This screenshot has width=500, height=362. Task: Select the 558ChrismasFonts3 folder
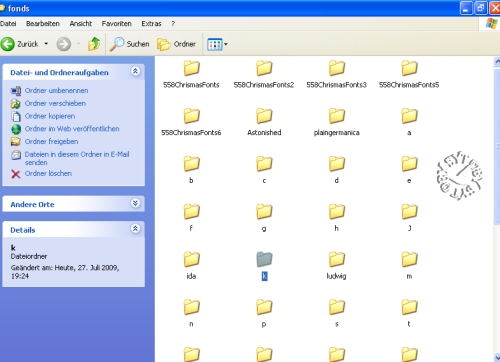(x=337, y=74)
